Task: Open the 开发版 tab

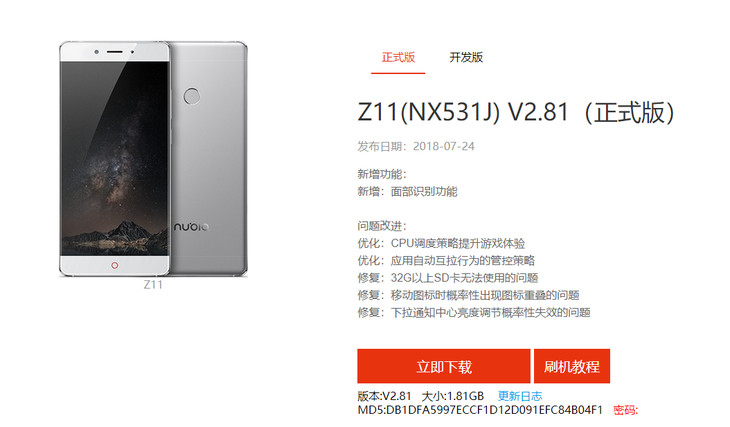Action: coord(466,57)
